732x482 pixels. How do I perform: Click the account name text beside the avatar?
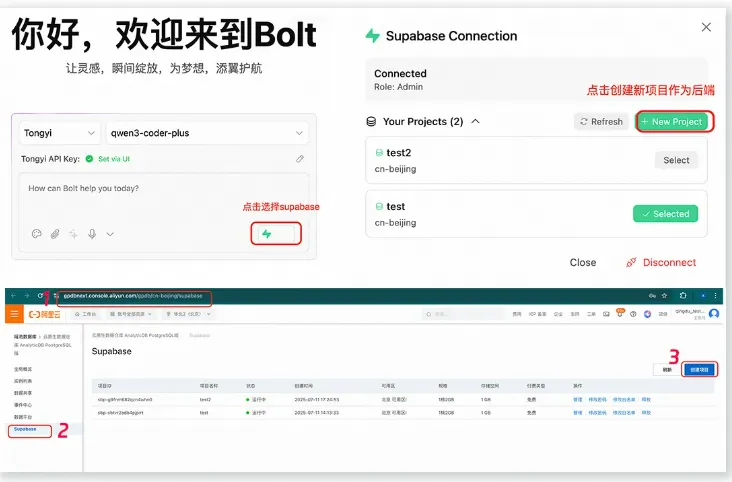[x=690, y=311]
